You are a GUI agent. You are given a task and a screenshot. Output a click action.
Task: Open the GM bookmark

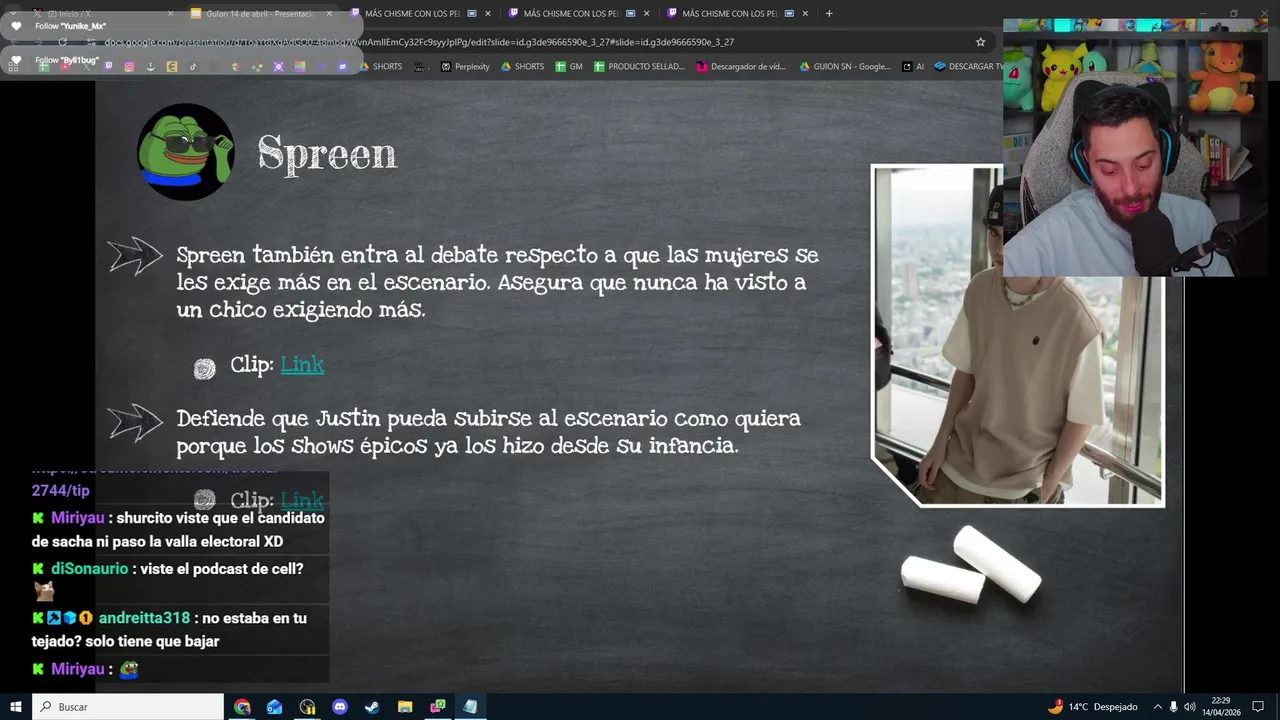coord(569,66)
